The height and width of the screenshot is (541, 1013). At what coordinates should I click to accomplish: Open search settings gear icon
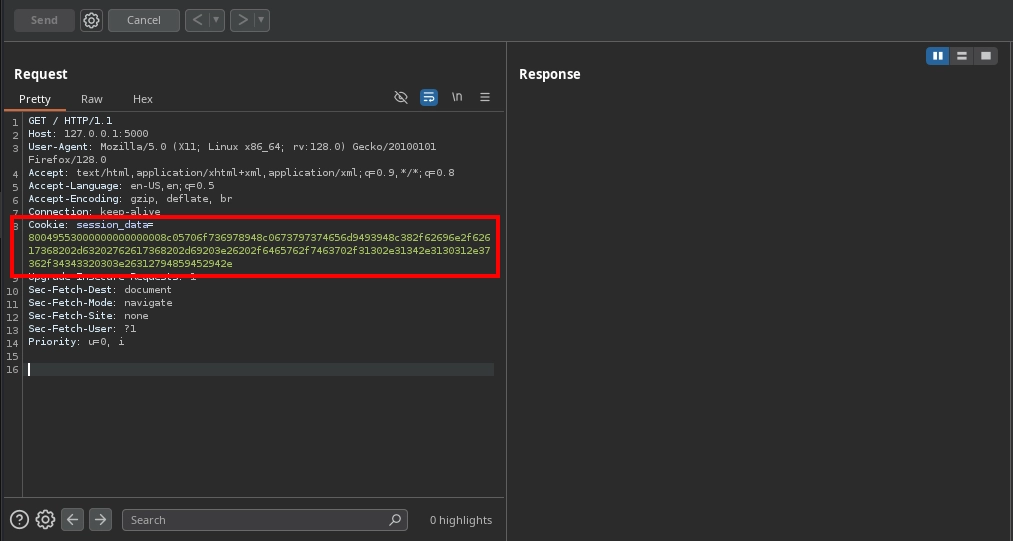45,519
